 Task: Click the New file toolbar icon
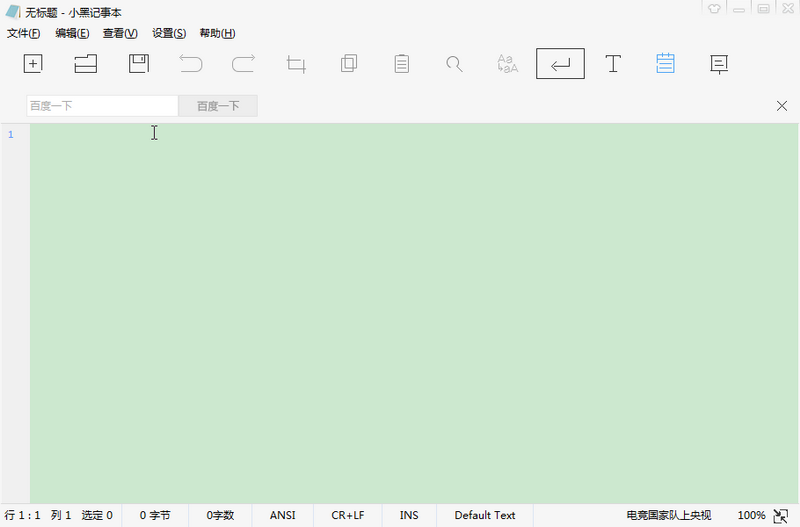(33, 64)
